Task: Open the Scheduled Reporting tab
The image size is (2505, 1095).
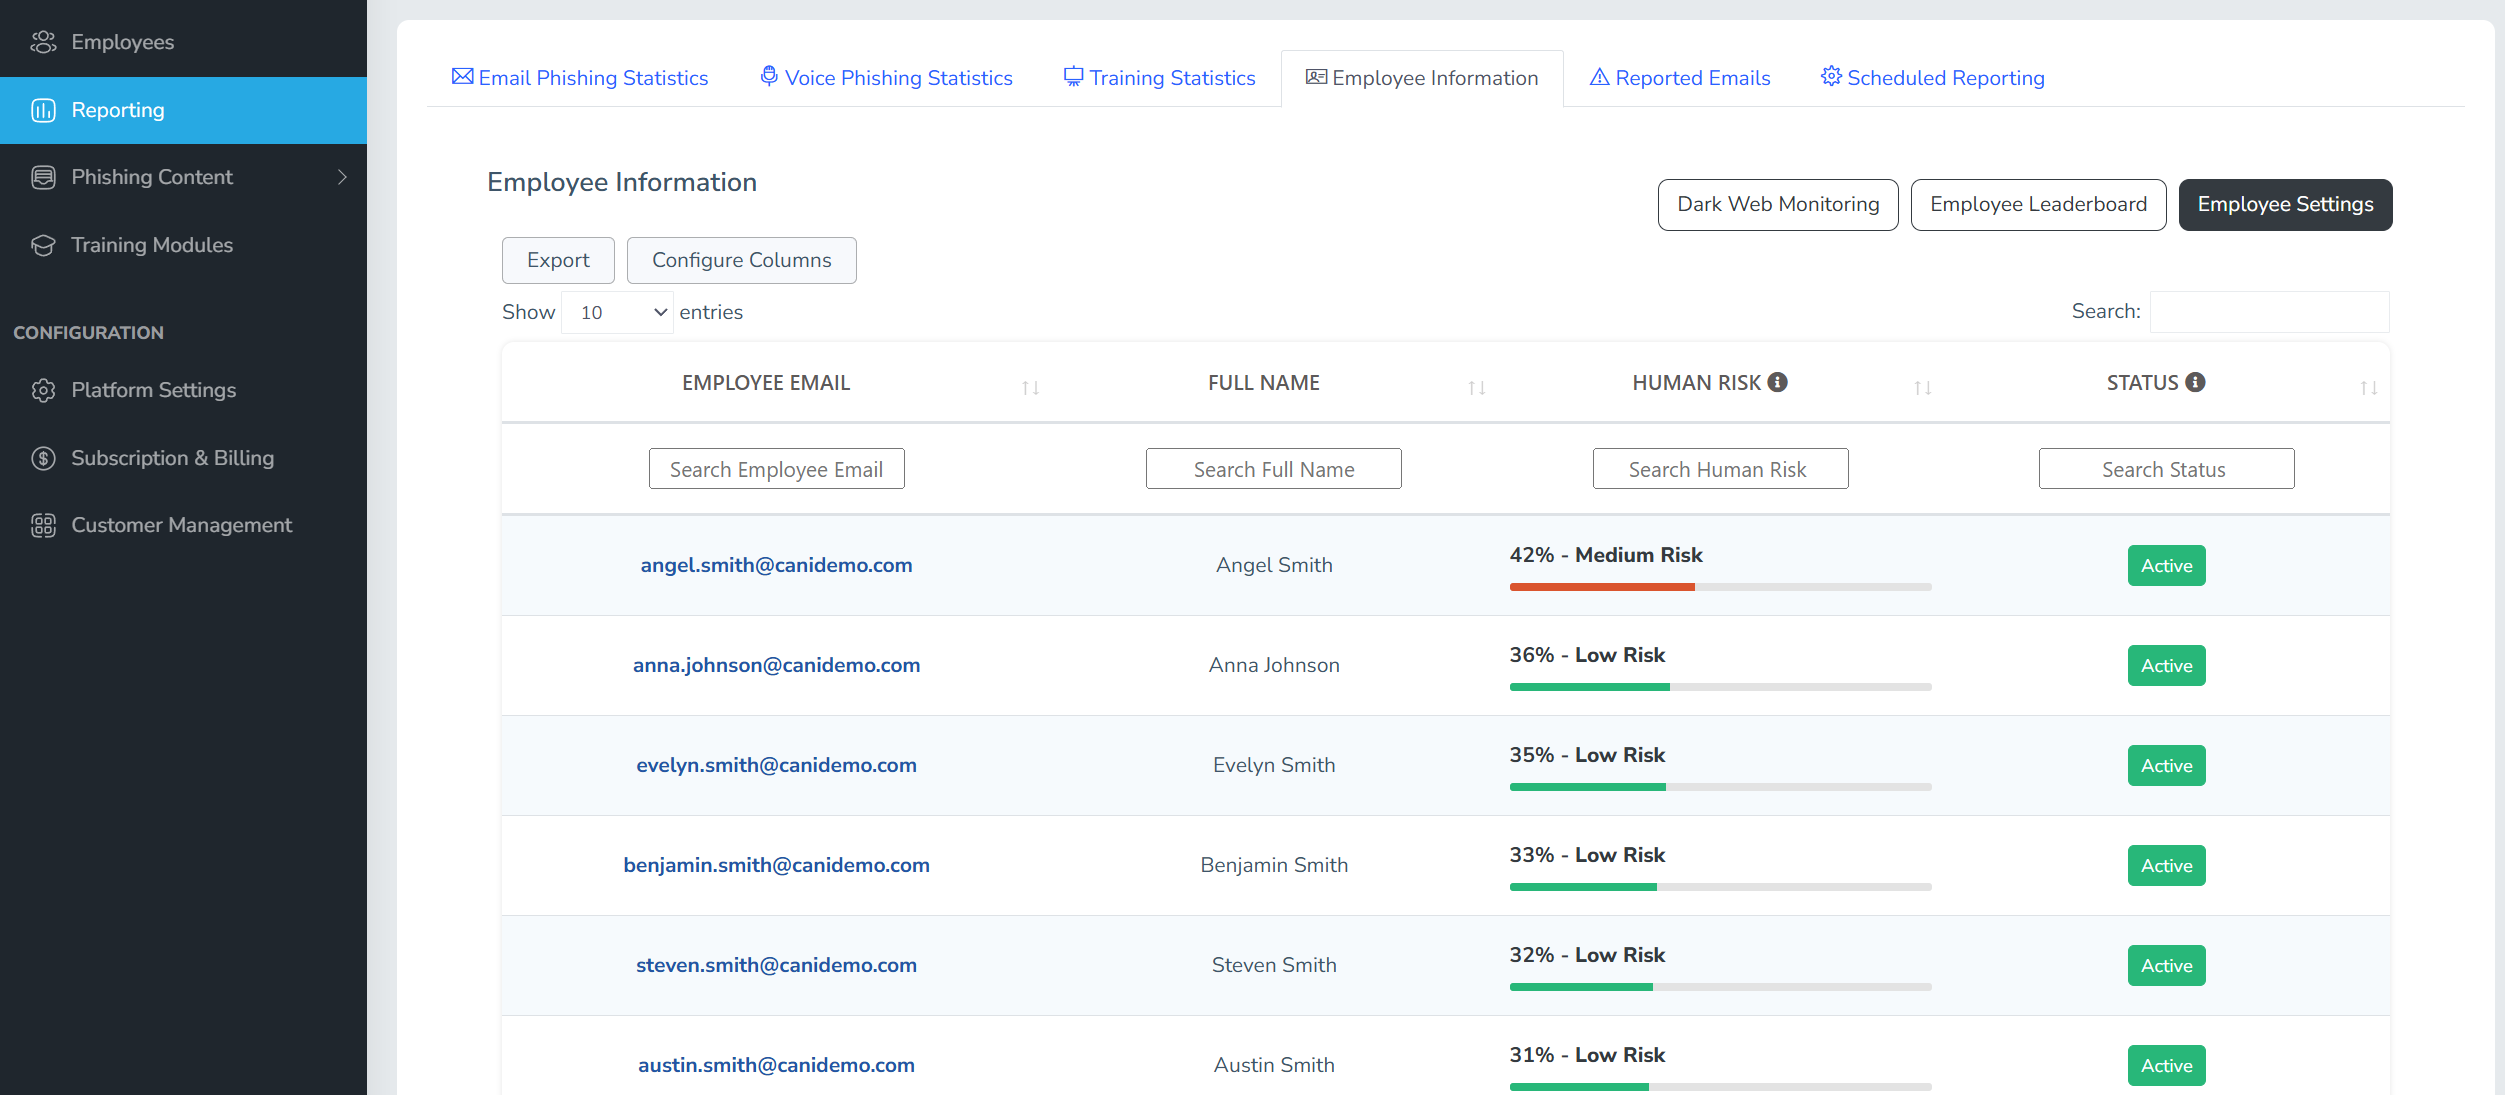Action: click(x=1932, y=78)
